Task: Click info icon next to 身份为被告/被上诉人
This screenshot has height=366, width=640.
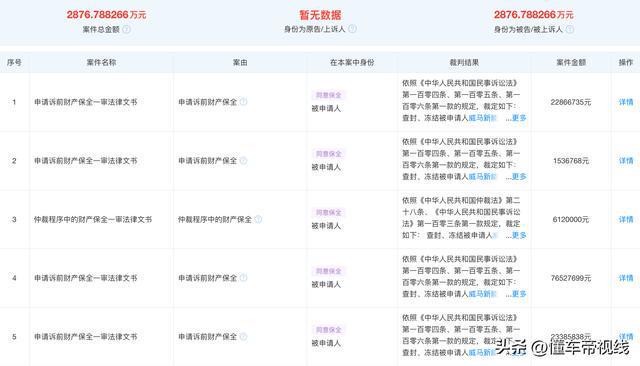Action: 570,29
